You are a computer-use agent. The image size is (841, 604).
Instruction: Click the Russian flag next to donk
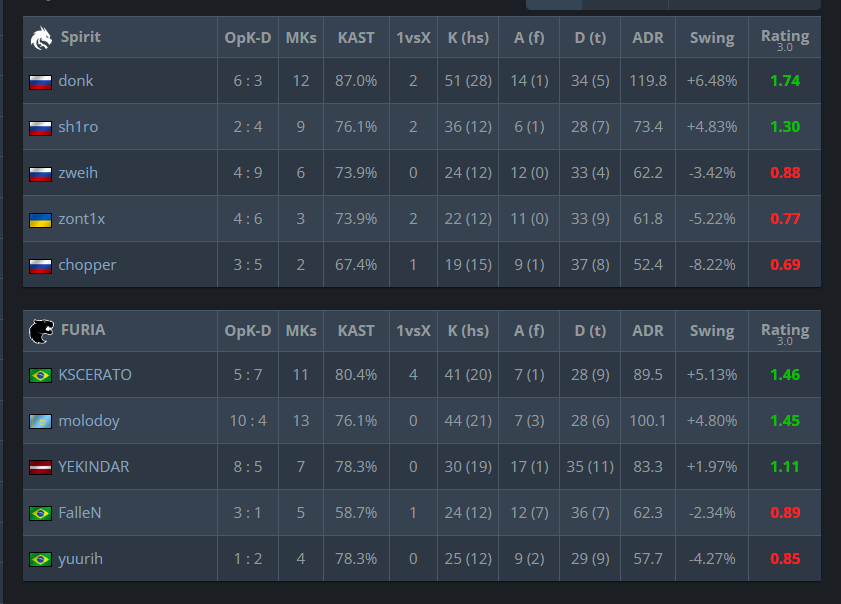(x=41, y=82)
